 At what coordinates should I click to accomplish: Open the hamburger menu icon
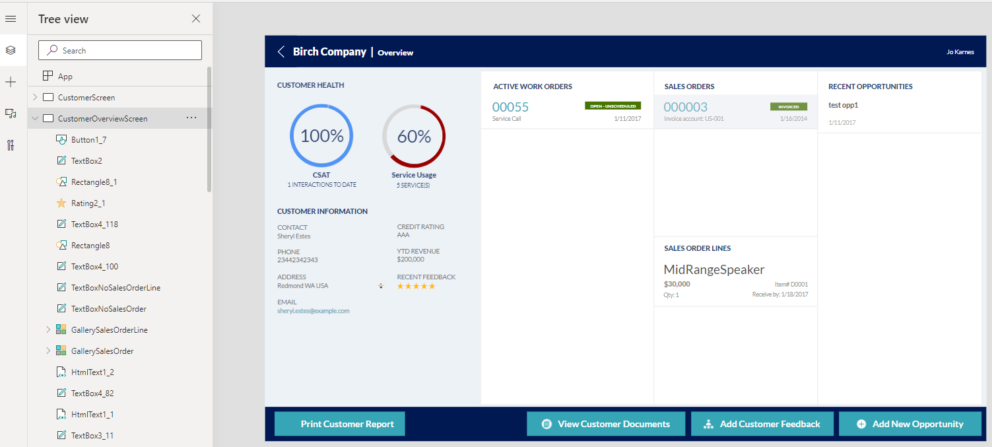tap(11, 19)
